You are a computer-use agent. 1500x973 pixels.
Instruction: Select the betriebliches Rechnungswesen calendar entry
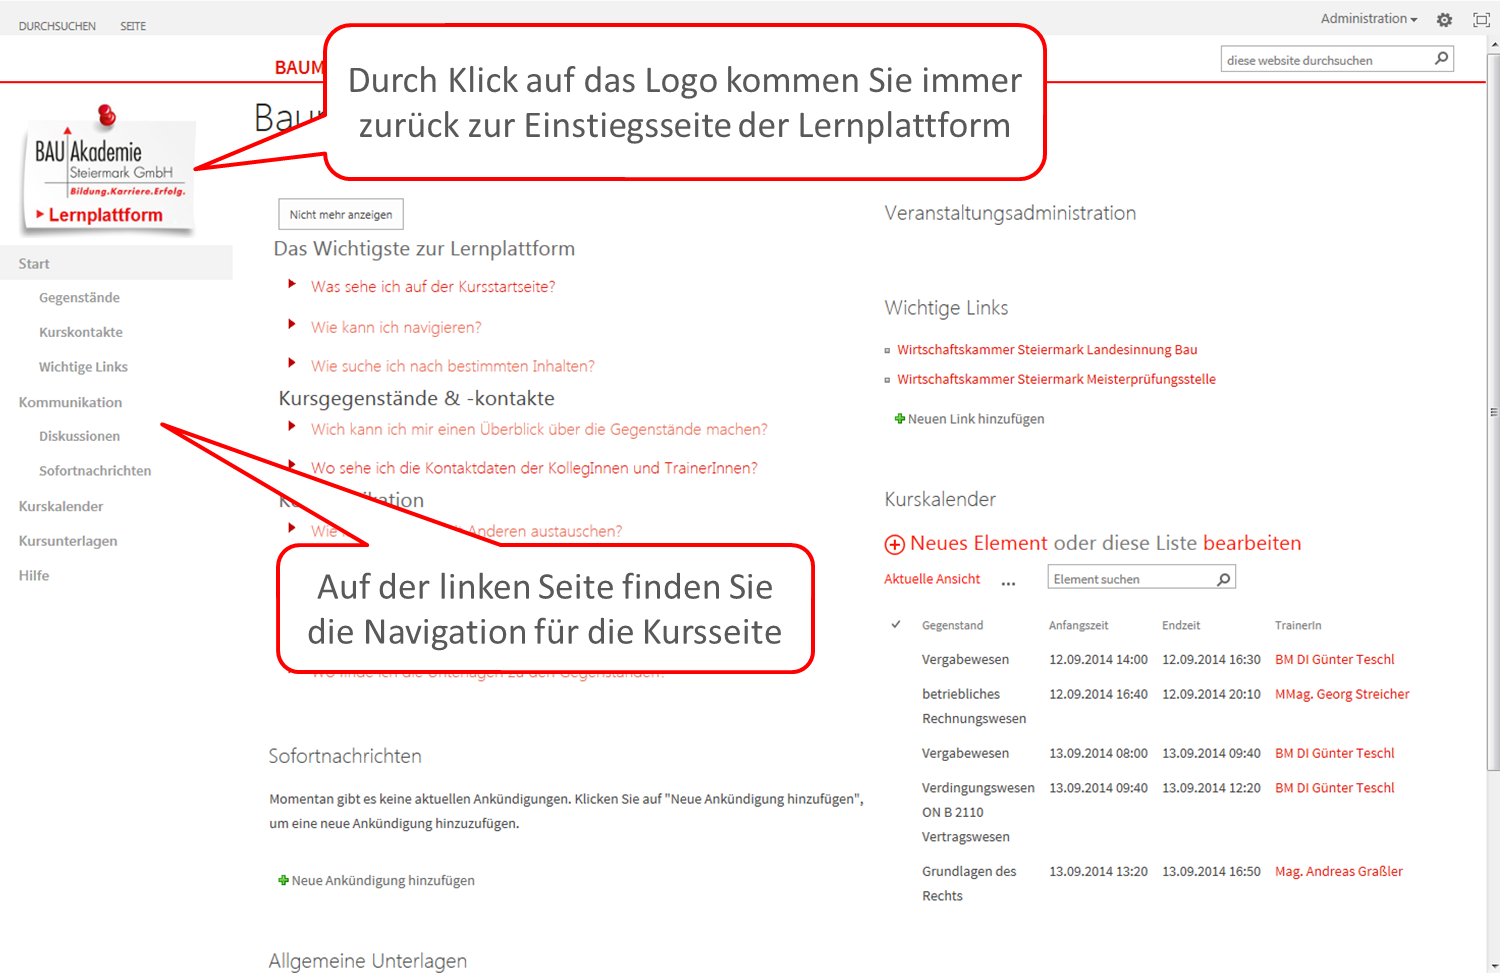click(x=974, y=706)
